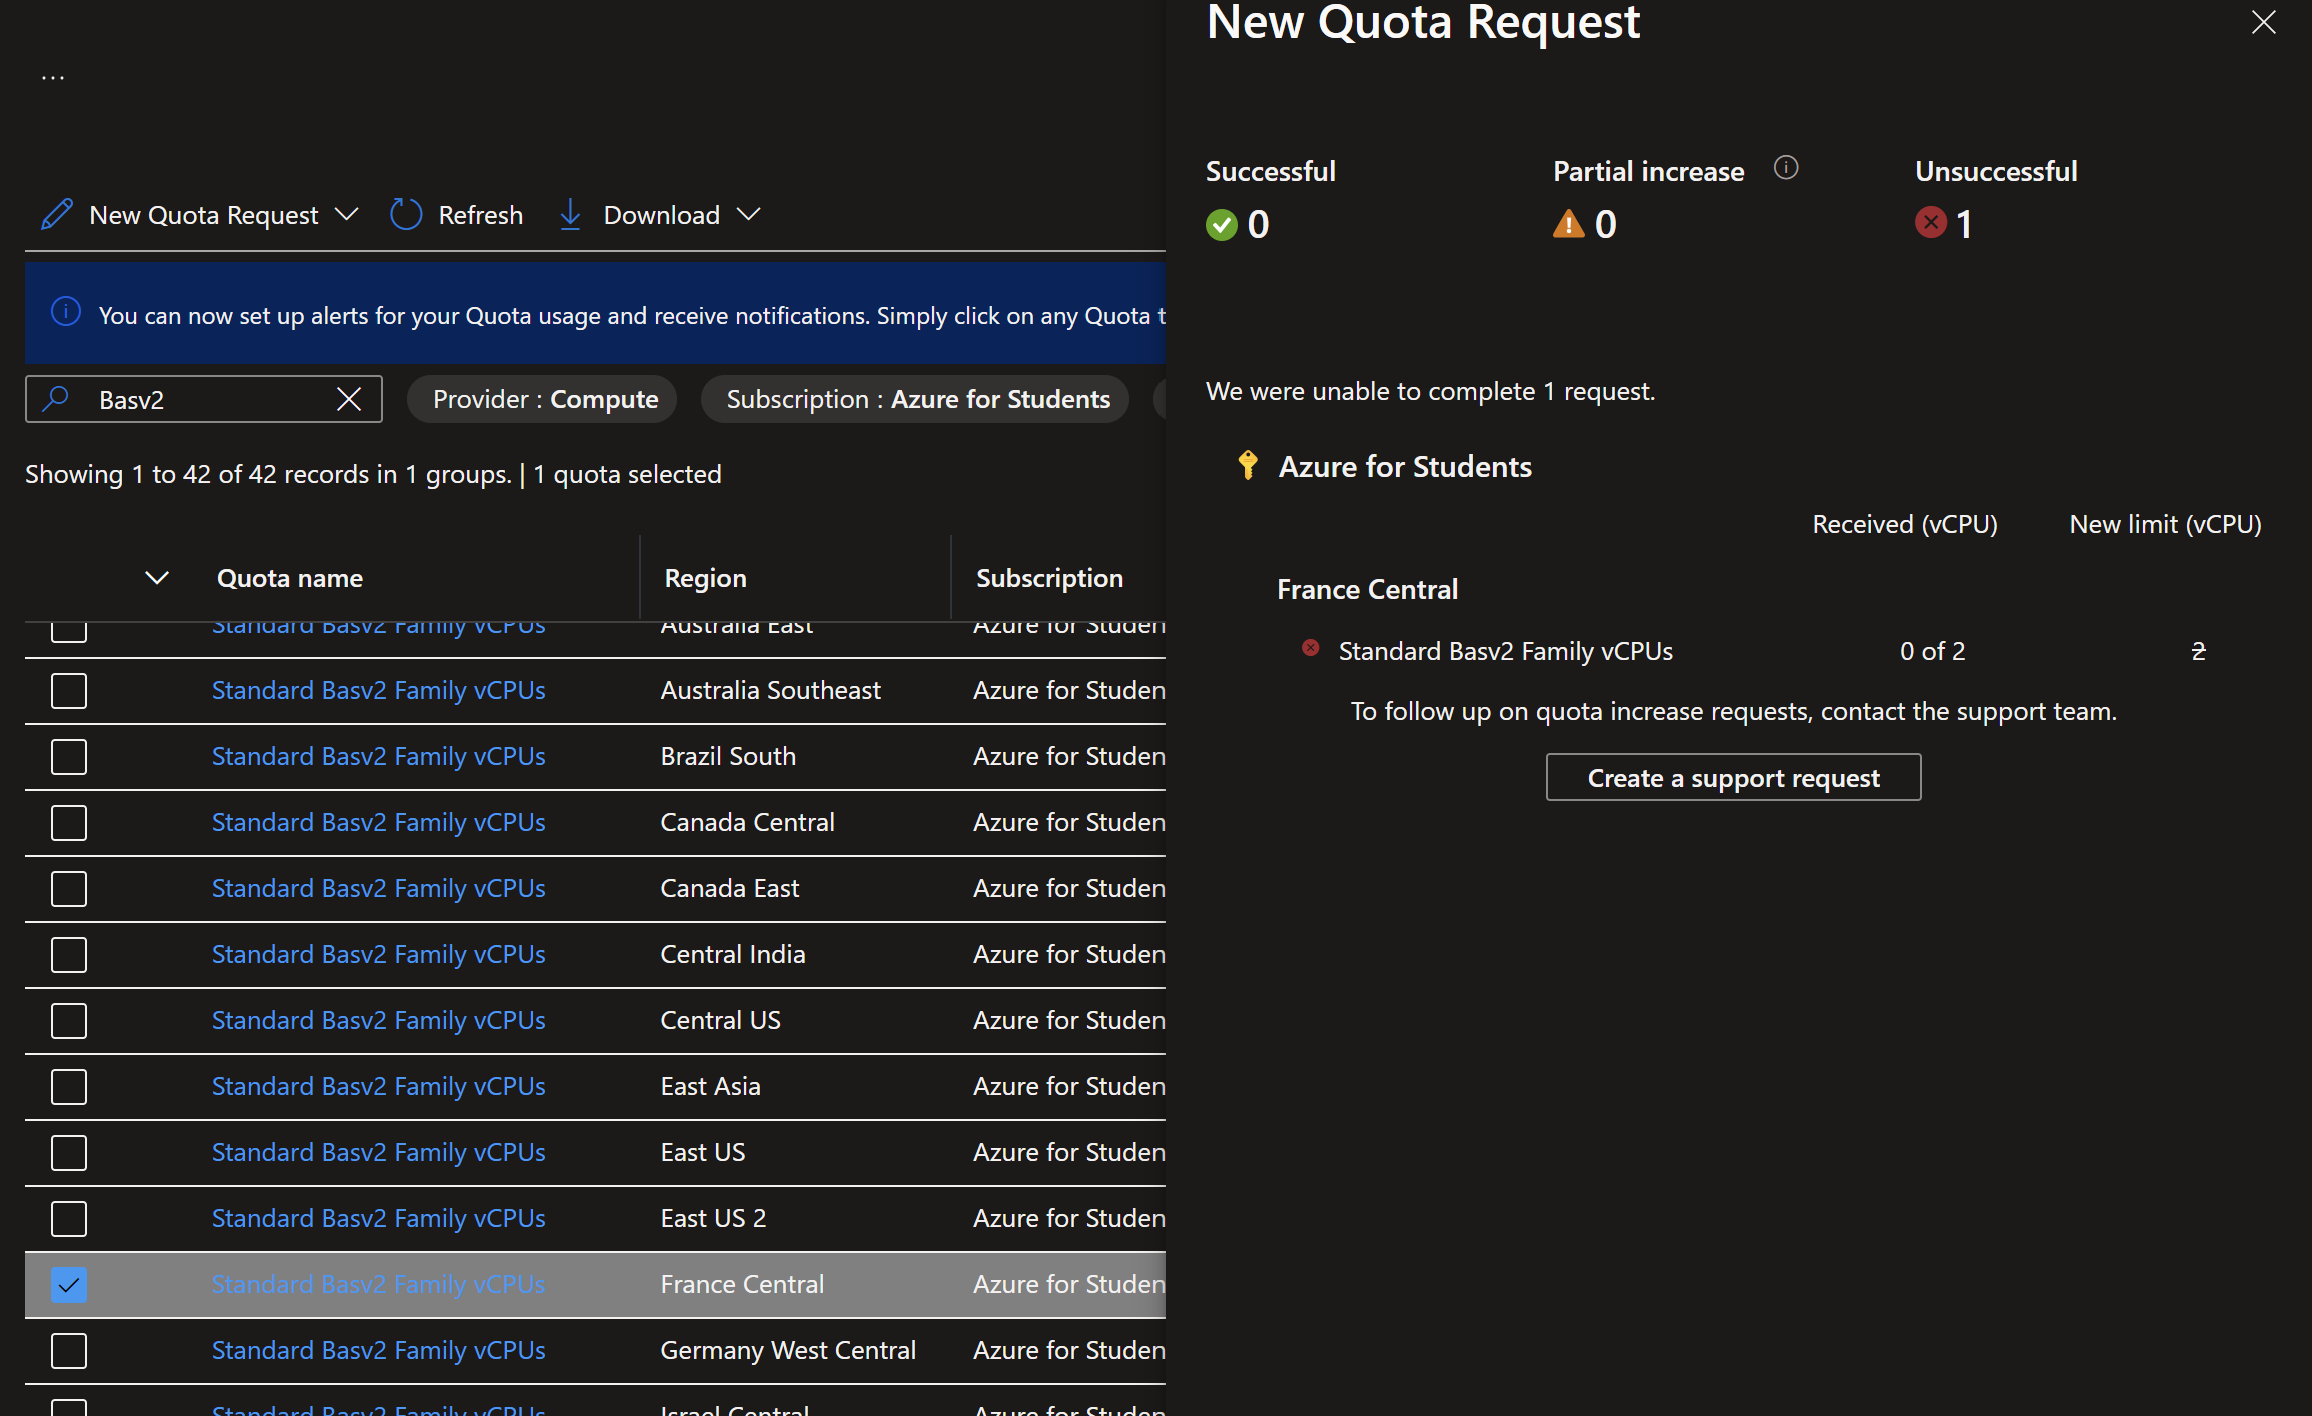Click the Central India region cell
The height and width of the screenshot is (1416, 2312).
733,955
